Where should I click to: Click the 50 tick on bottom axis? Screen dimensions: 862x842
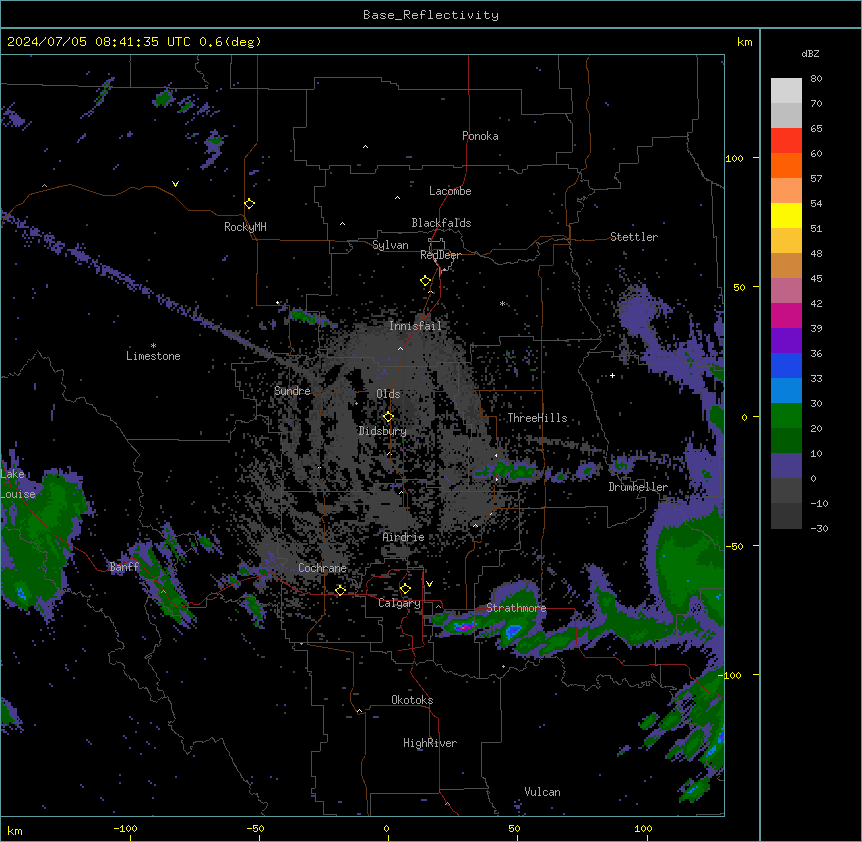coord(514,828)
